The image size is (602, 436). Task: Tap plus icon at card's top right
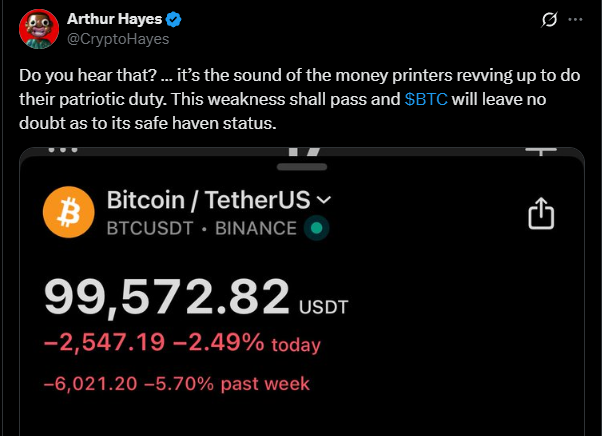click(541, 151)
